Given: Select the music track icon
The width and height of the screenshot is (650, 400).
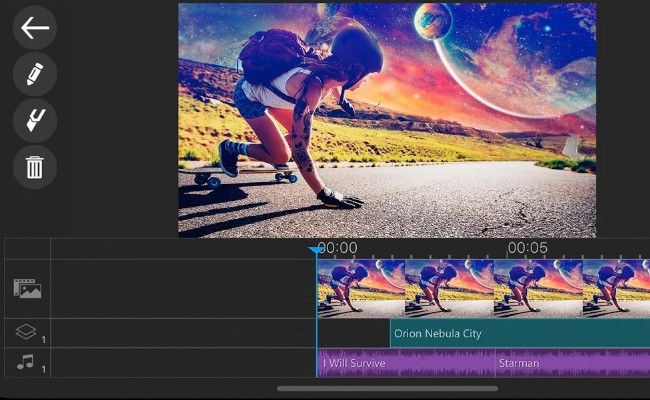Looking at the screenshot, I should [x=27, y=362].
